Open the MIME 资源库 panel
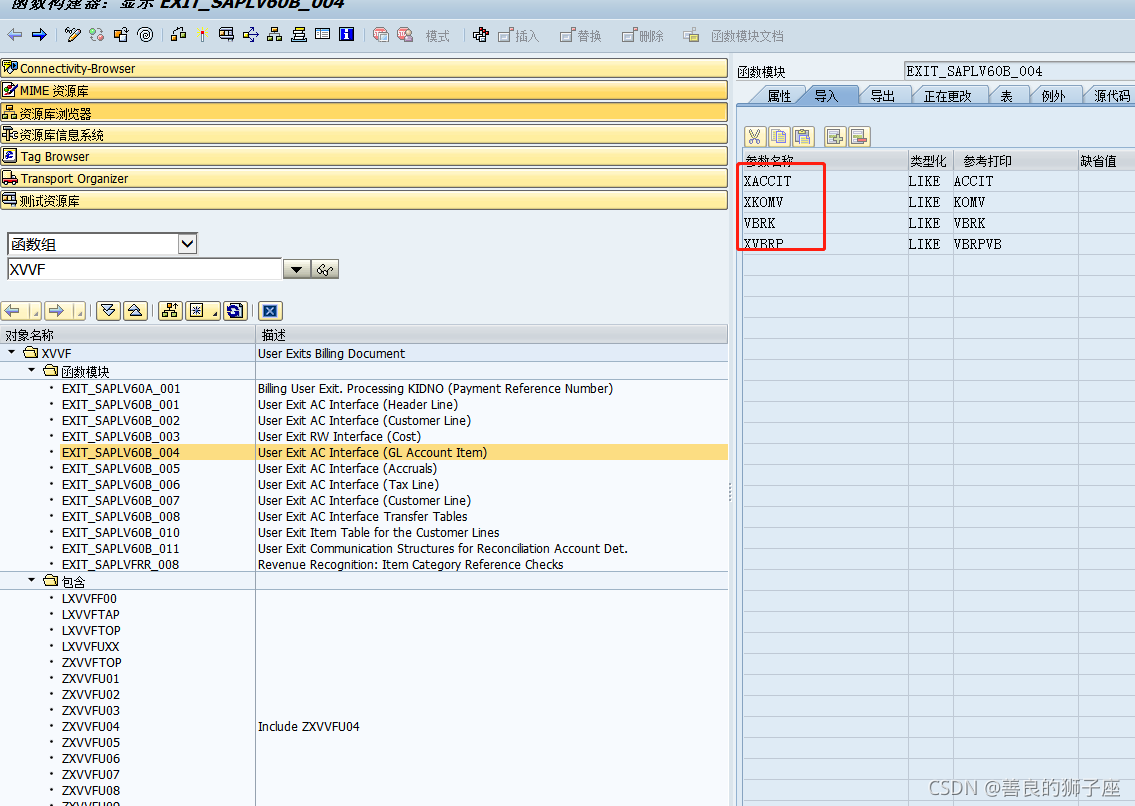1135x806 pixels. [364, 91]
